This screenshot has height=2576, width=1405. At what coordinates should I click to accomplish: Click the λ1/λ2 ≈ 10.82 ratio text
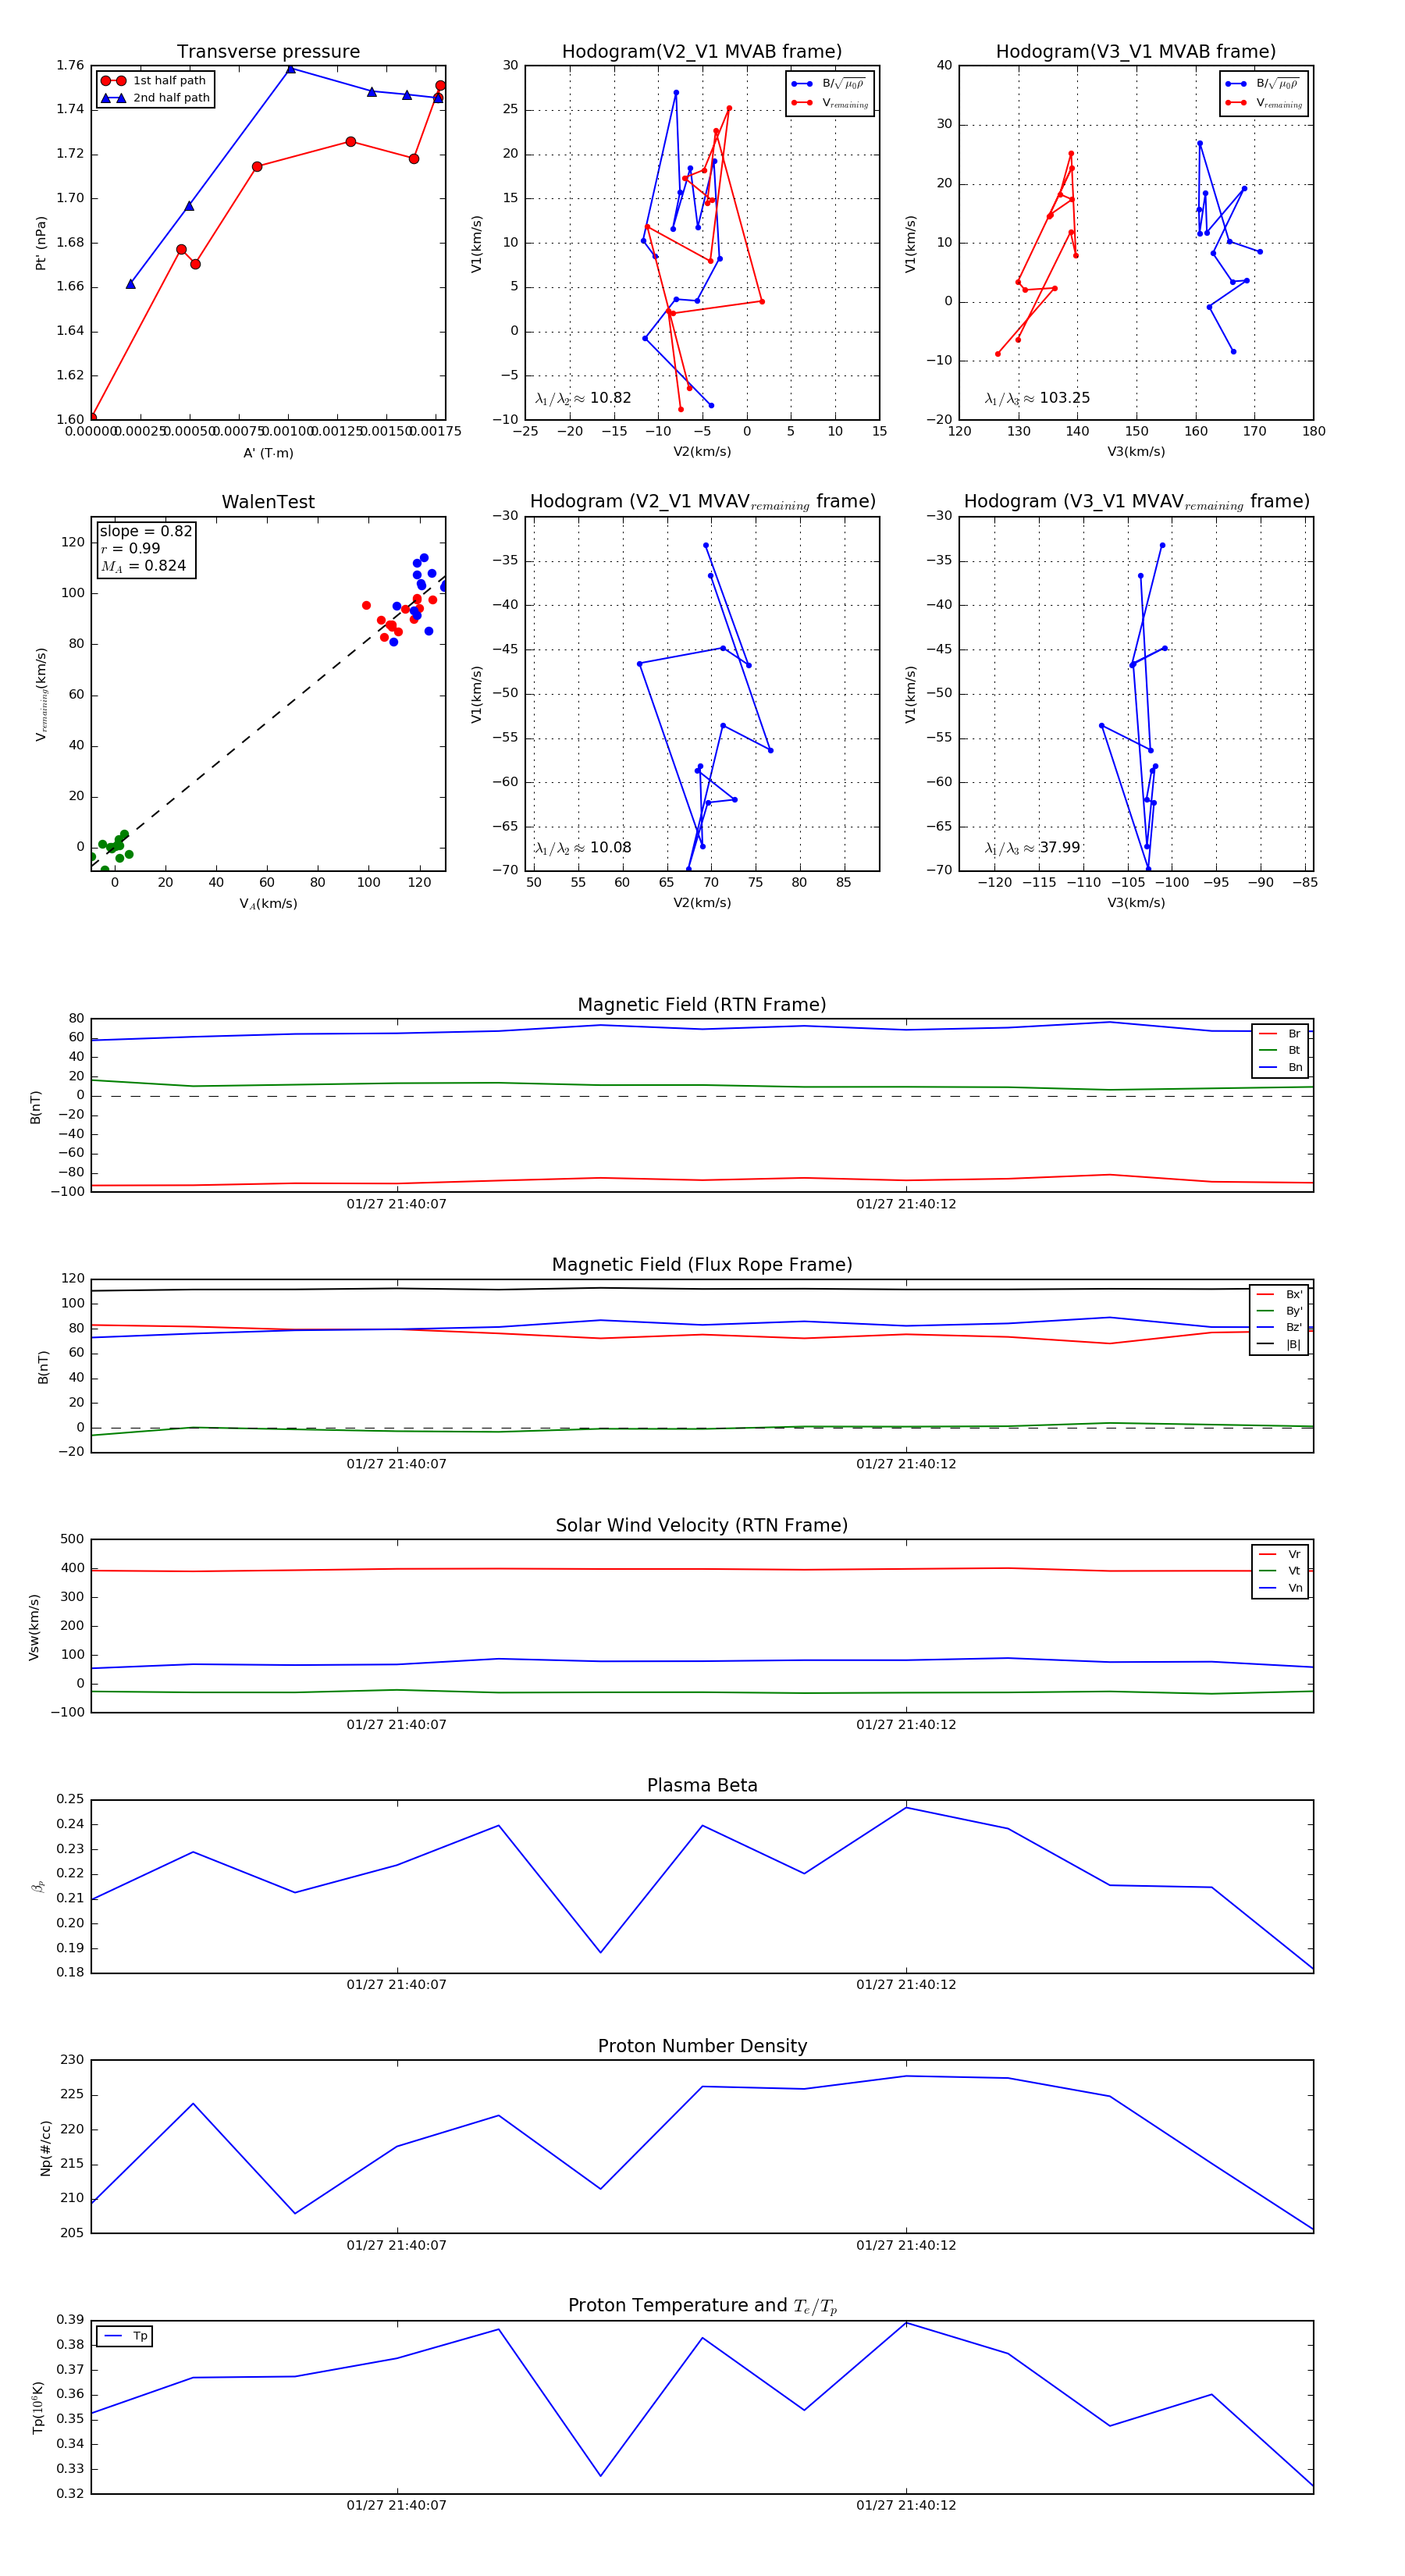coord(583,398)
